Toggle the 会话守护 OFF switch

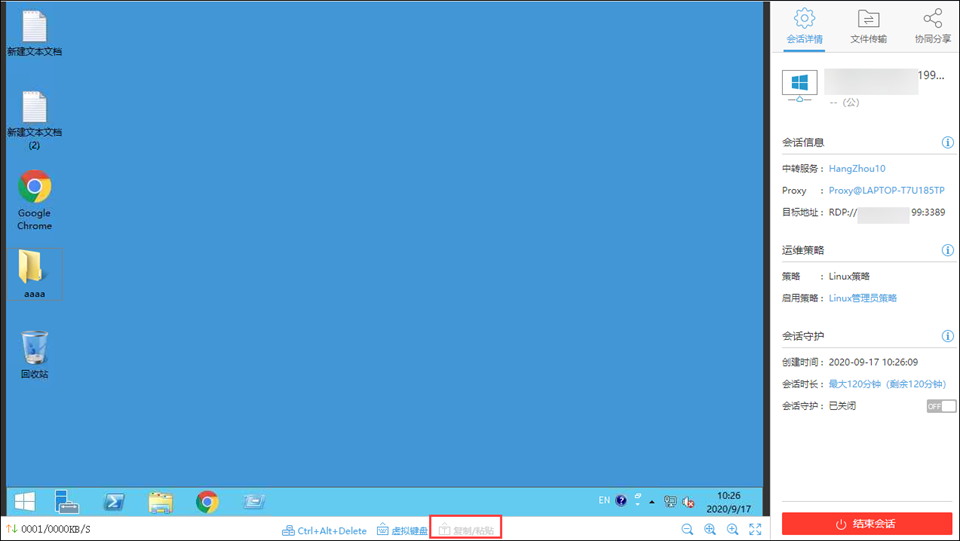(x=941, y=406)
